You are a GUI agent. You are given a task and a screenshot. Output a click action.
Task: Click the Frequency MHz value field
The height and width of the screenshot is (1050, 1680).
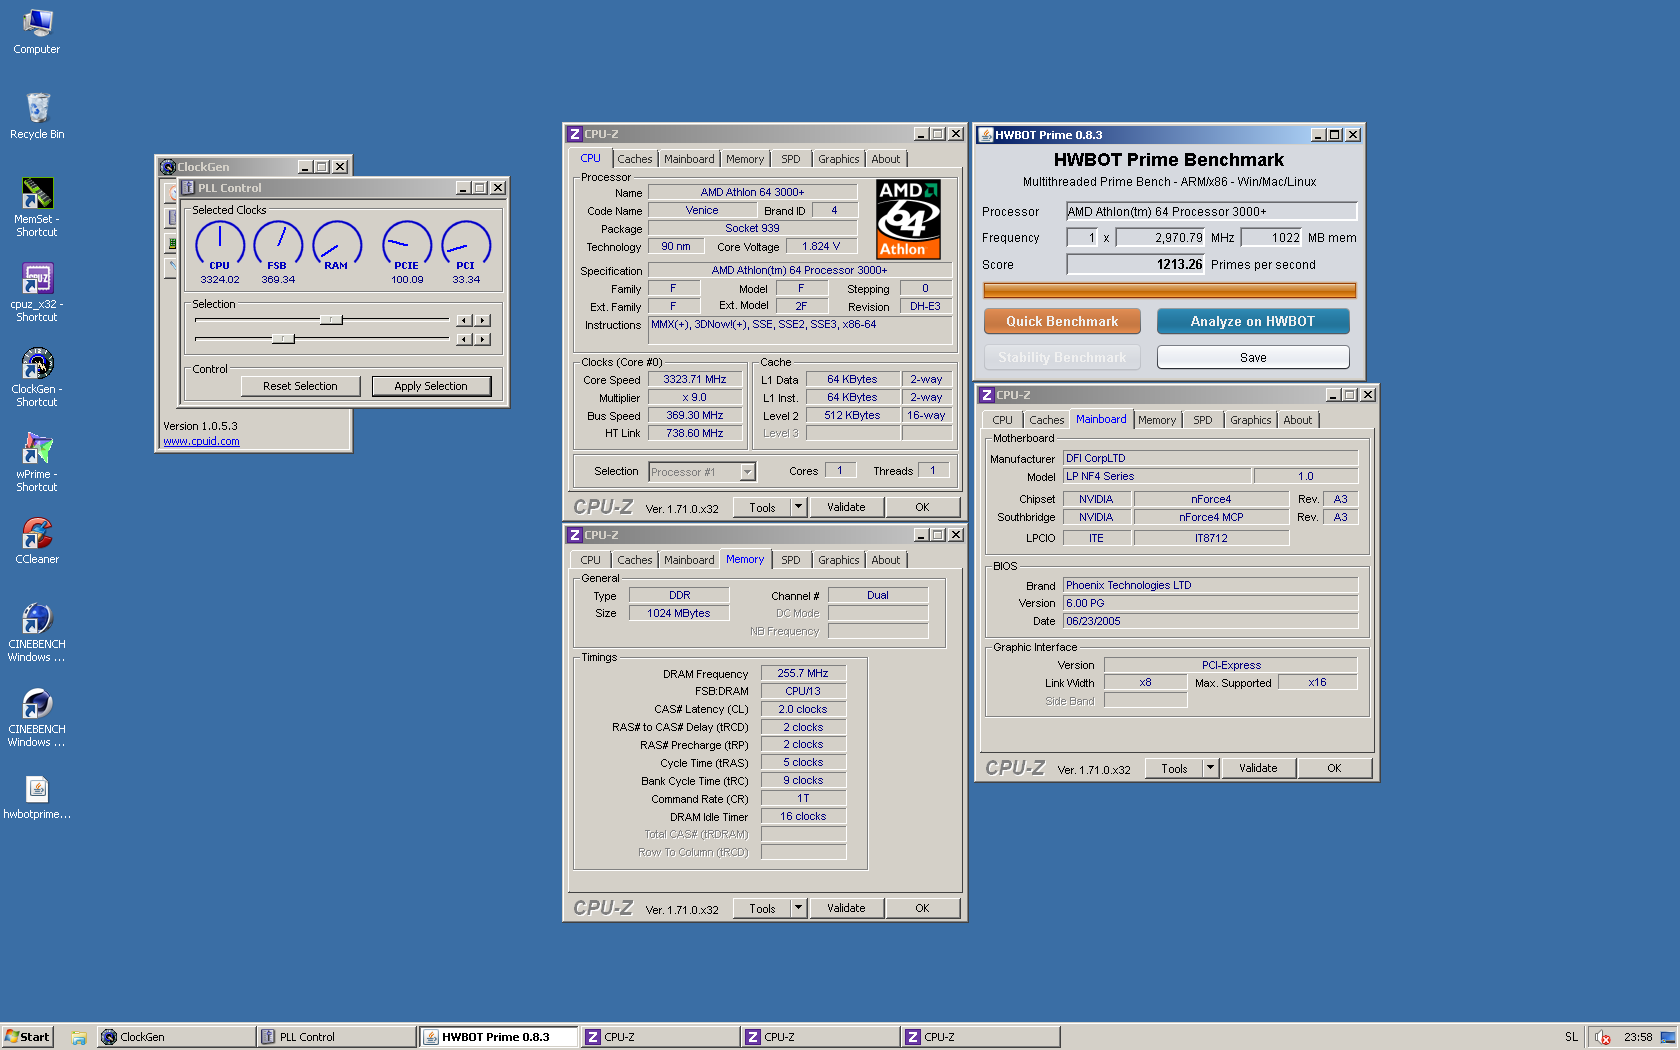(1161, 238)
